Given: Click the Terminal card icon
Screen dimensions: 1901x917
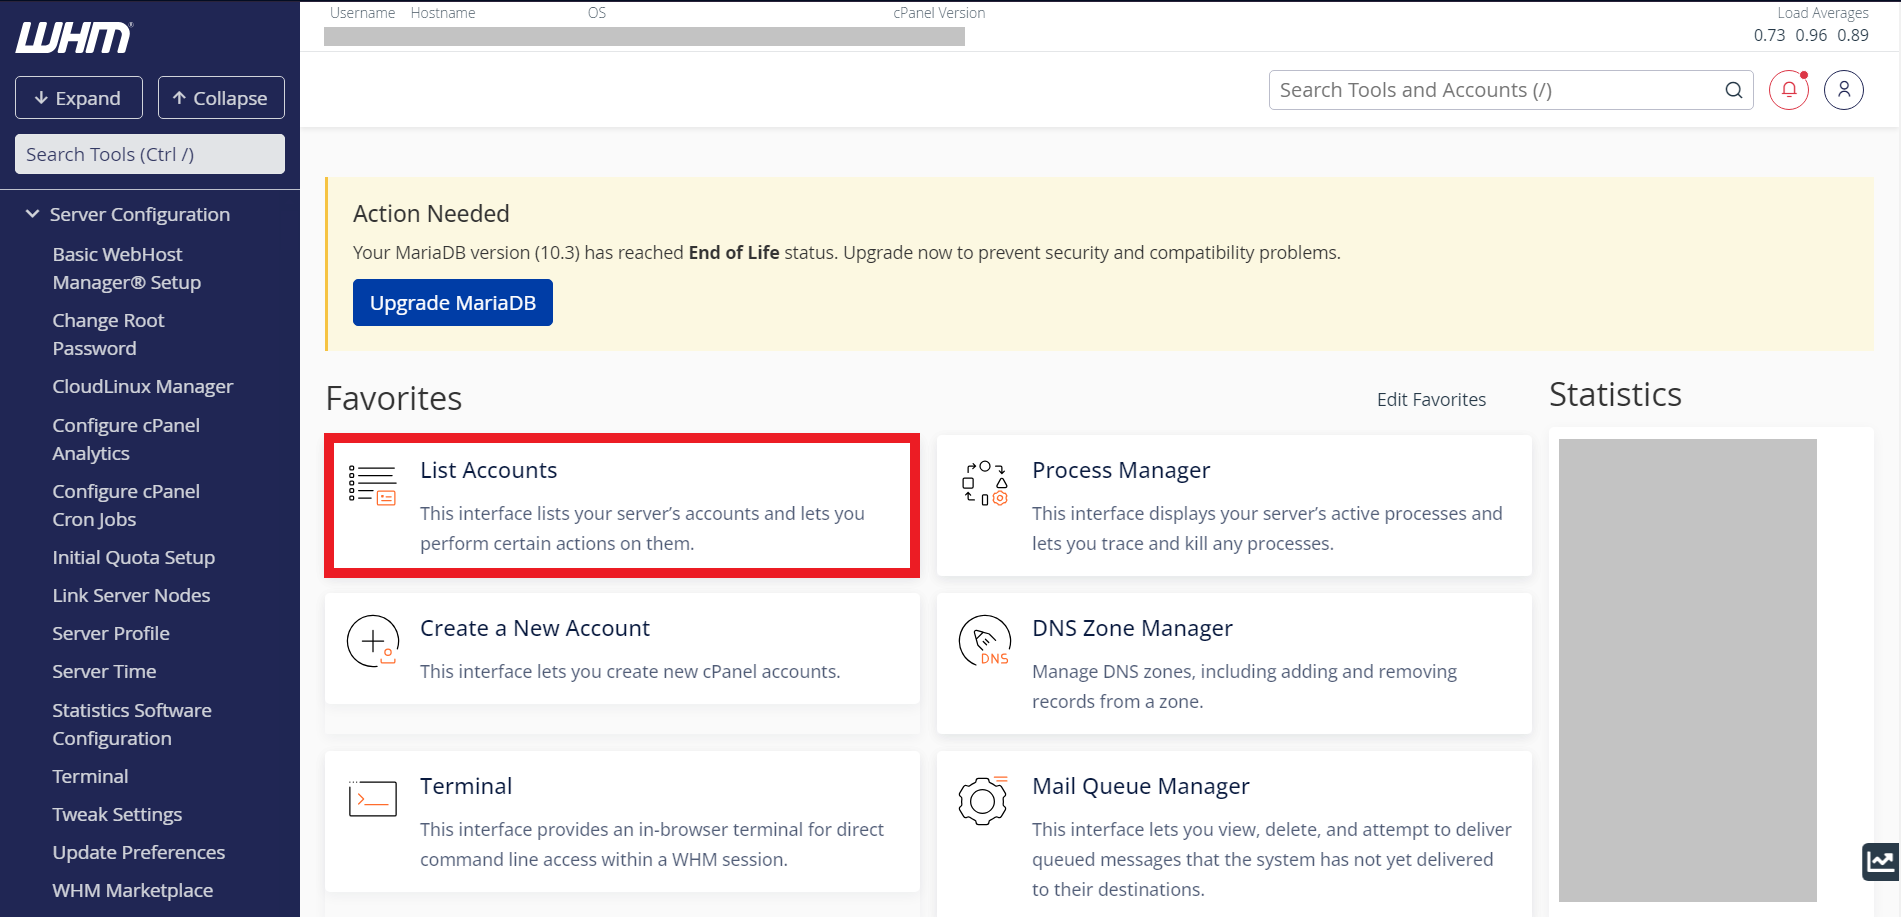Looking at the screenshot, I should click(x=372, y=798).
